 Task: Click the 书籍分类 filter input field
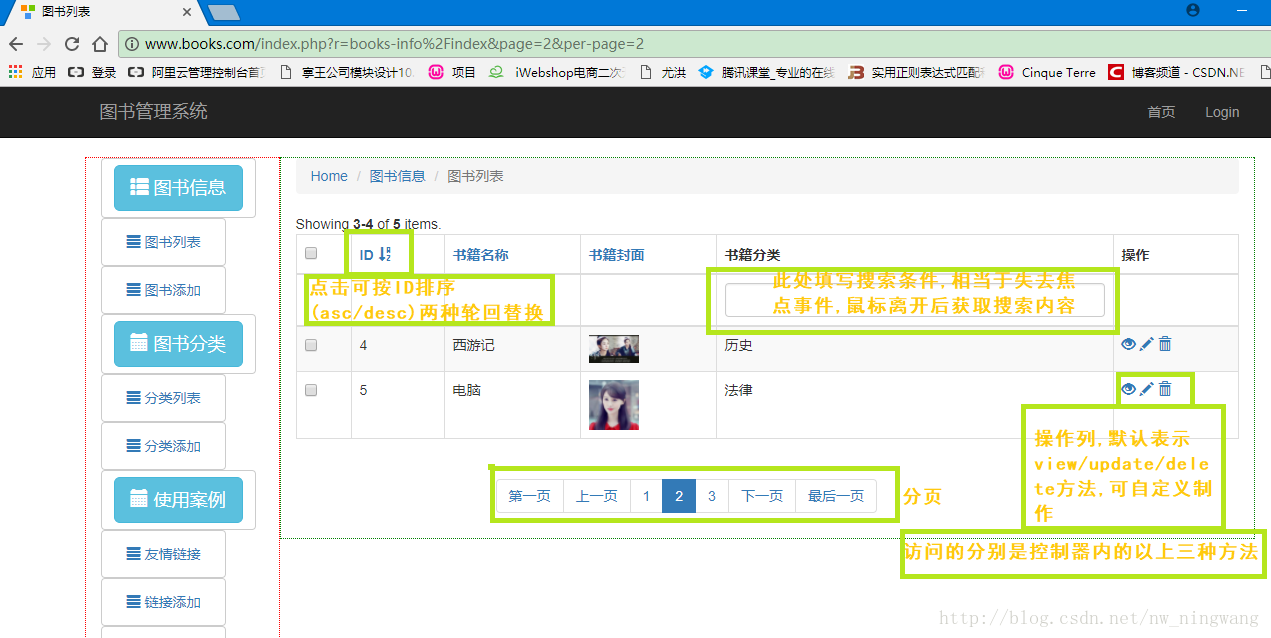point(914,300)
